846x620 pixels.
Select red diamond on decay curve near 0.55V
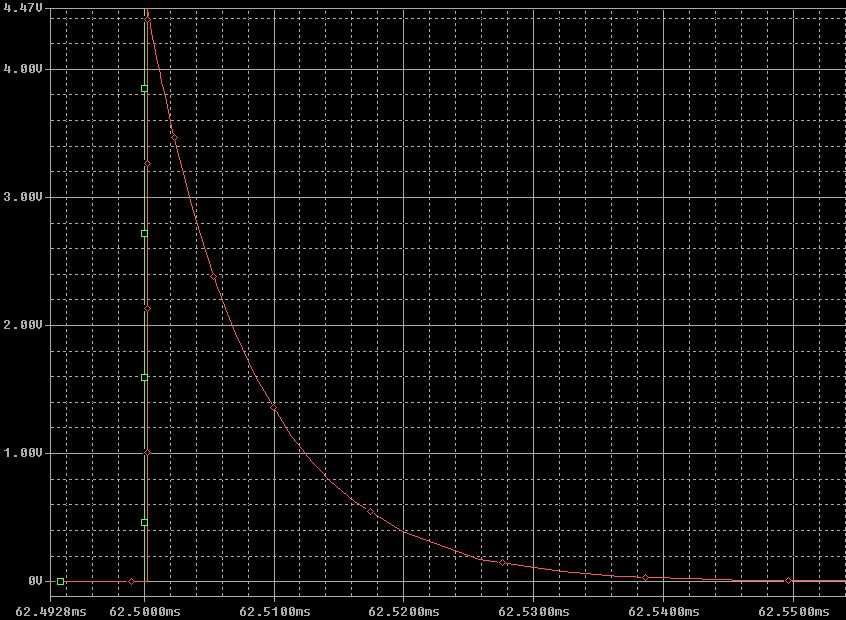(371, 512)
